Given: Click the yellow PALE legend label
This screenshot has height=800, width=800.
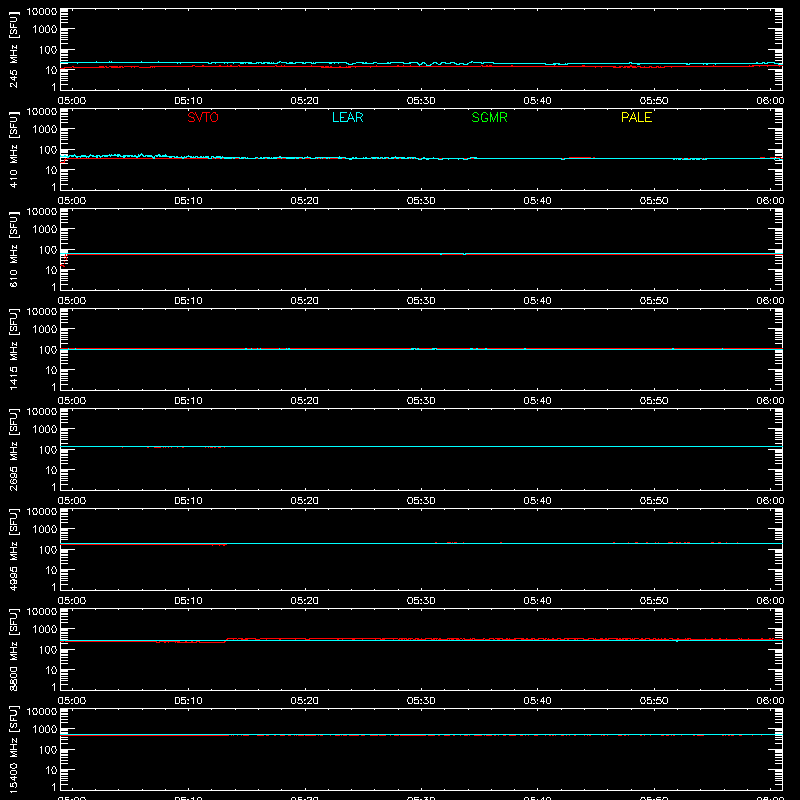Looking at the screenshot, I should [636, 117].
